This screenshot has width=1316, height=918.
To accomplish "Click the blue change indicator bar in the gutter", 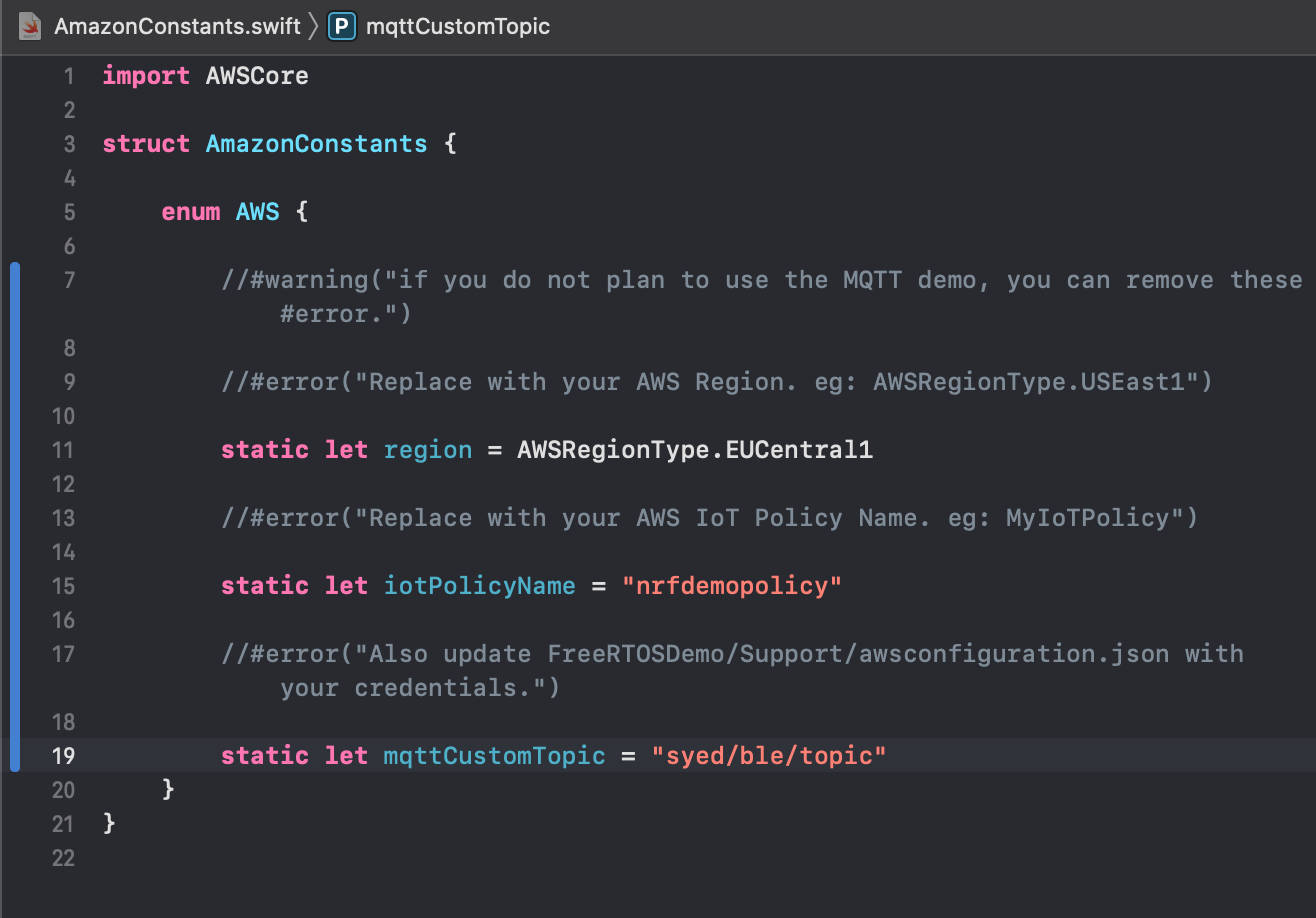I will [x=14, y=520].
